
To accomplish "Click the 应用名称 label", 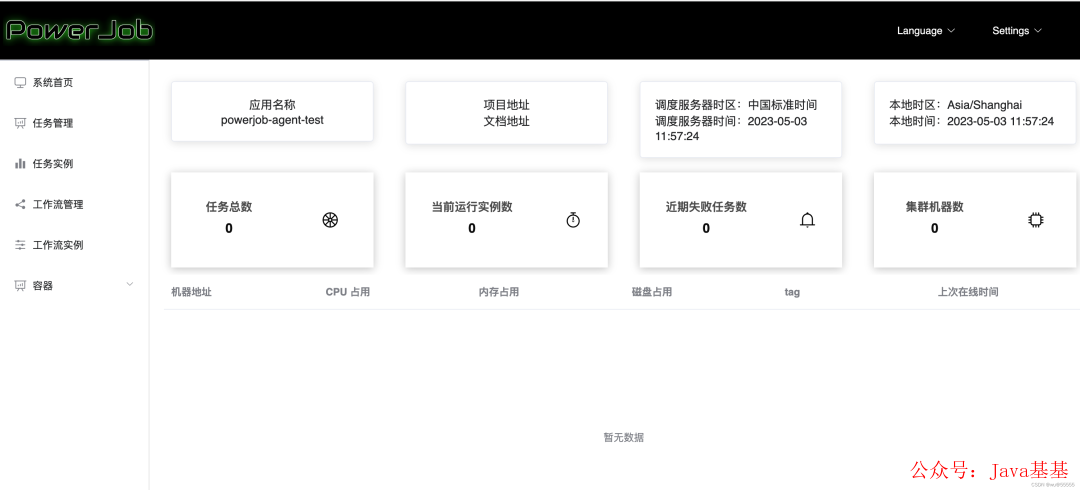I will [272, 105].
